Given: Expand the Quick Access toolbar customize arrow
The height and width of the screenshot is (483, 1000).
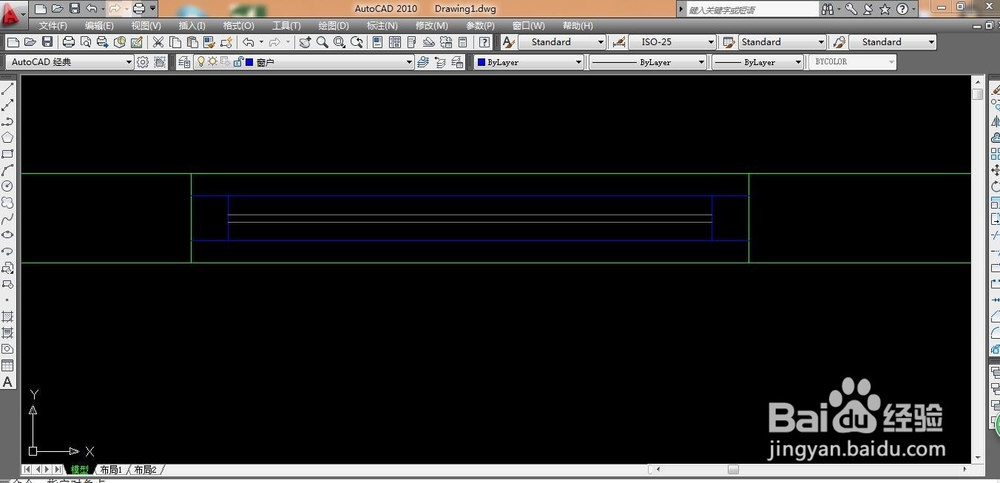Looking at the screenshot, I should [x=153, y=8].
